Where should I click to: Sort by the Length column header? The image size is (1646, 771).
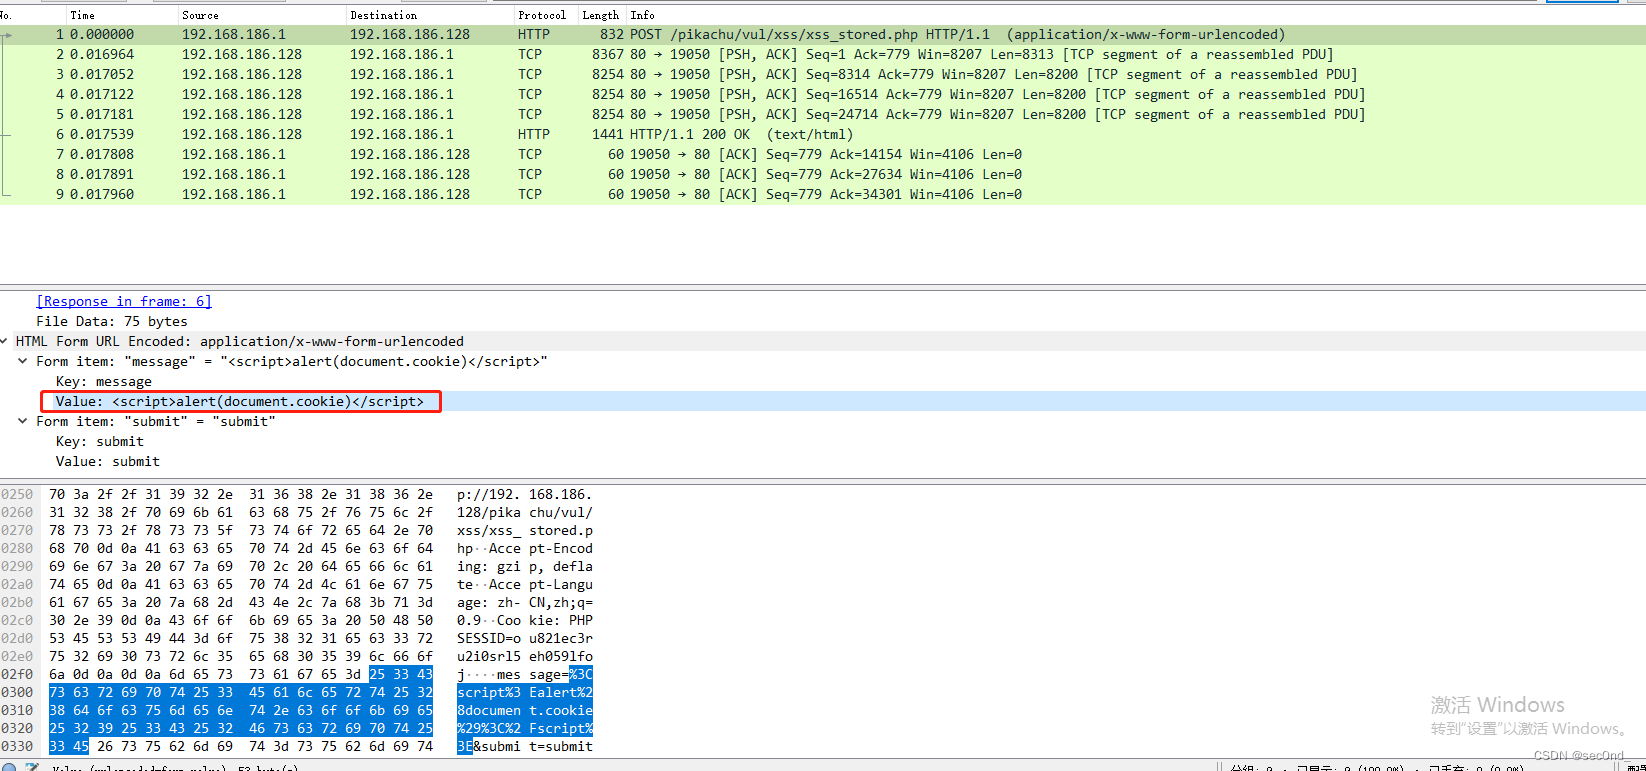pos(600,15)
